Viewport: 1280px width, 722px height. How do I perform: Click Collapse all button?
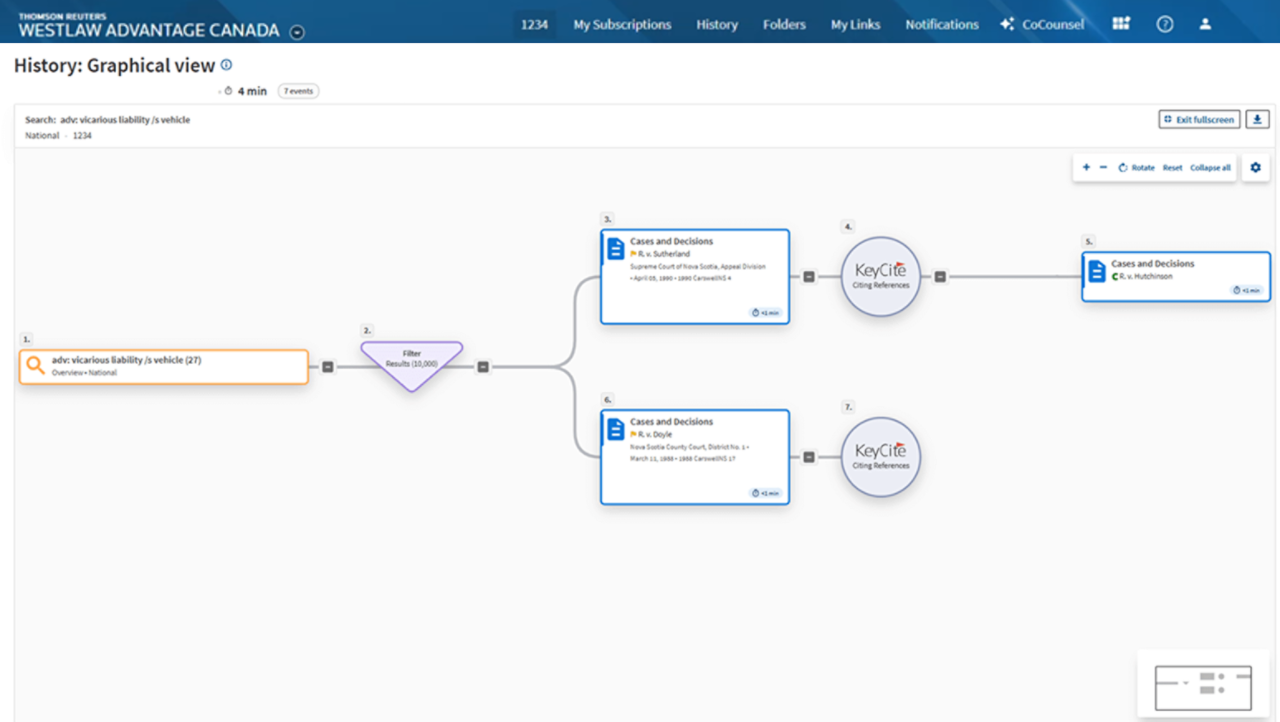pos(1210,168)
